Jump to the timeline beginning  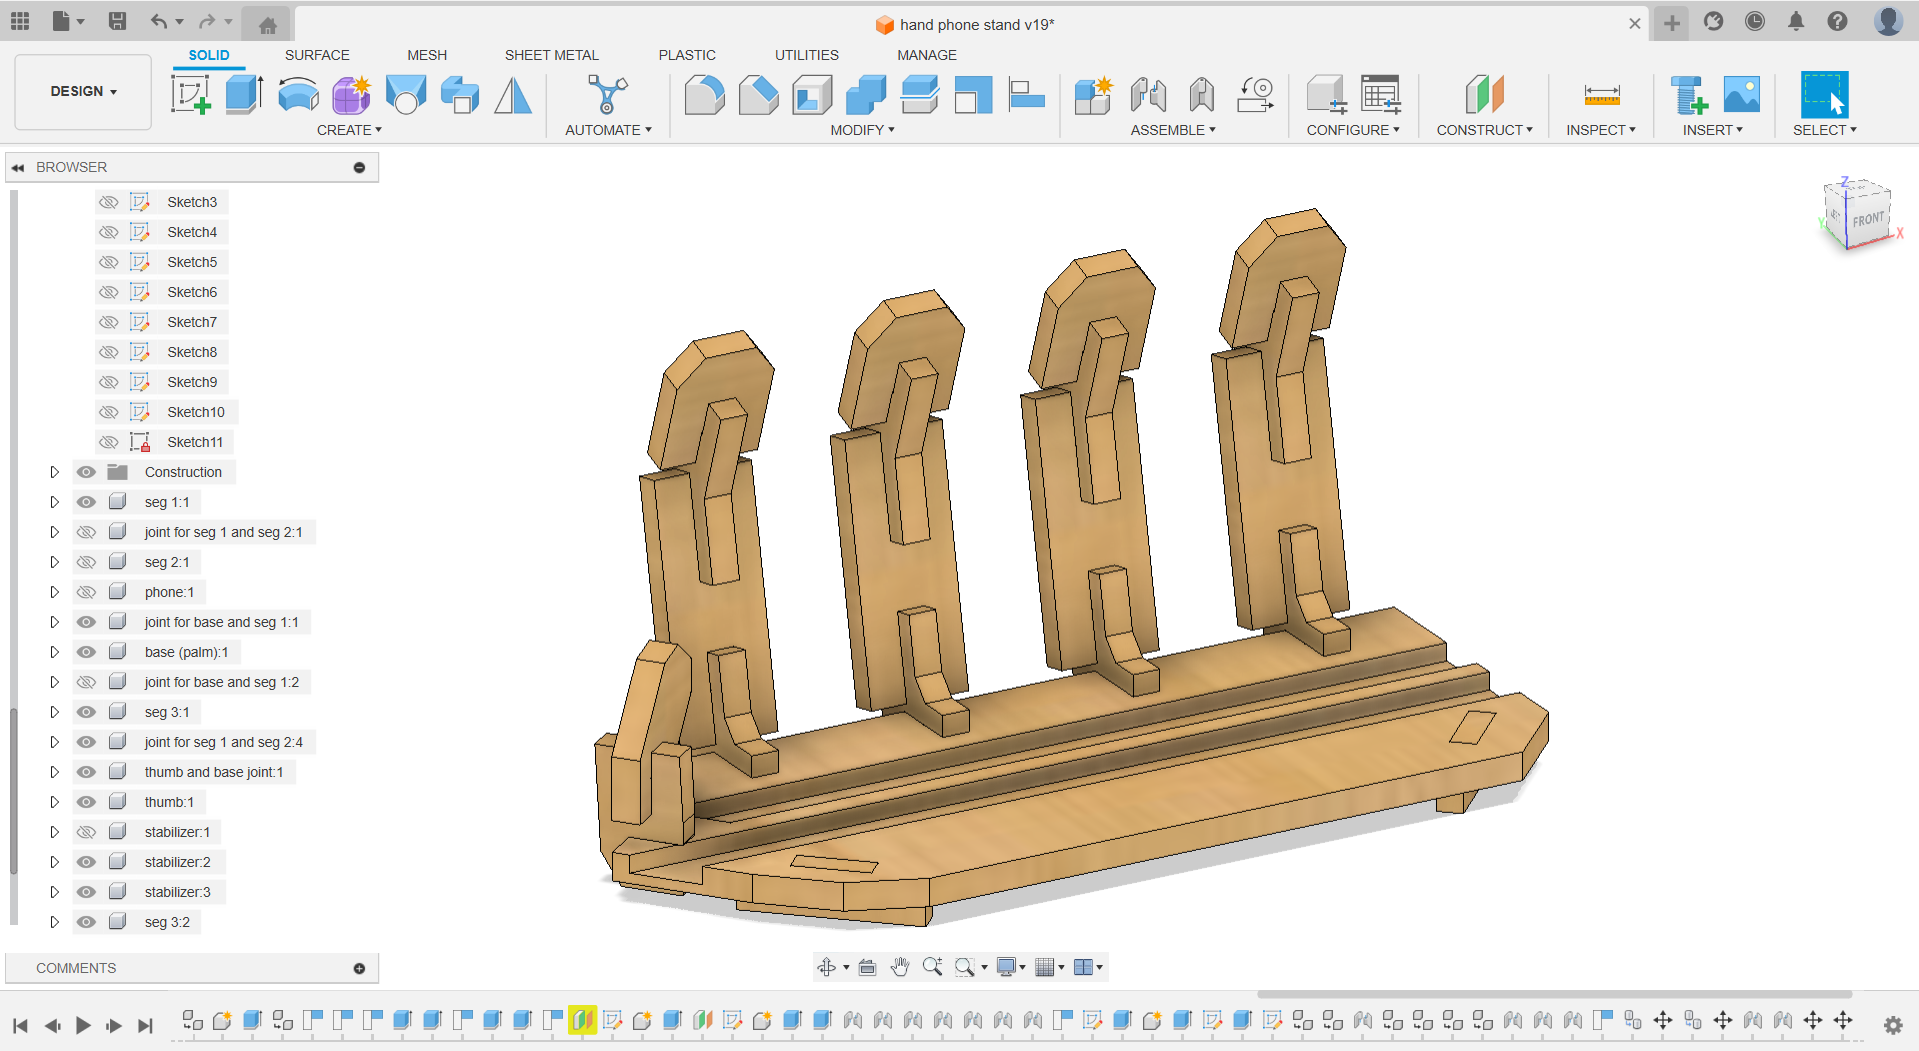coord(20,1025)
